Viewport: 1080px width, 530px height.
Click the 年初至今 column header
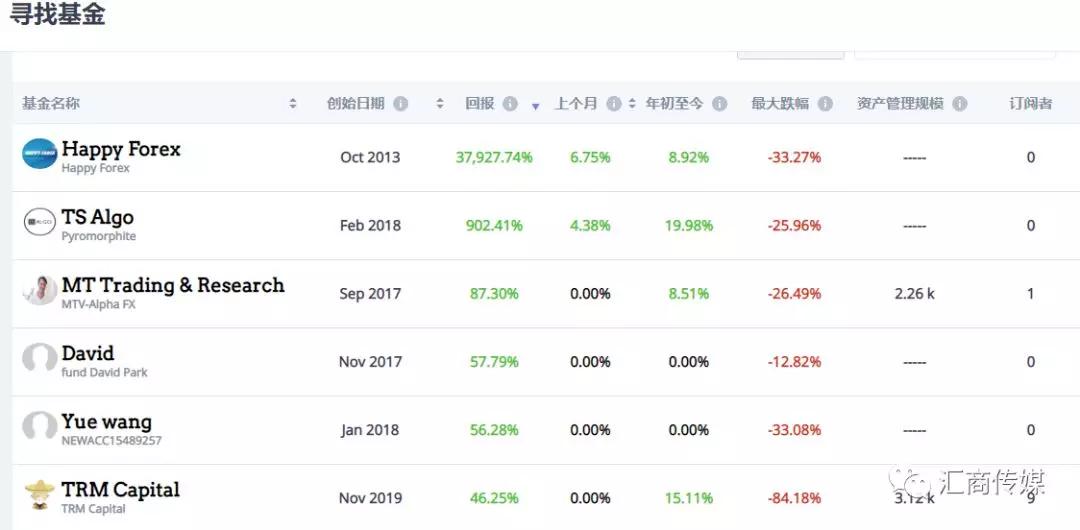click(x=674, y=103)
